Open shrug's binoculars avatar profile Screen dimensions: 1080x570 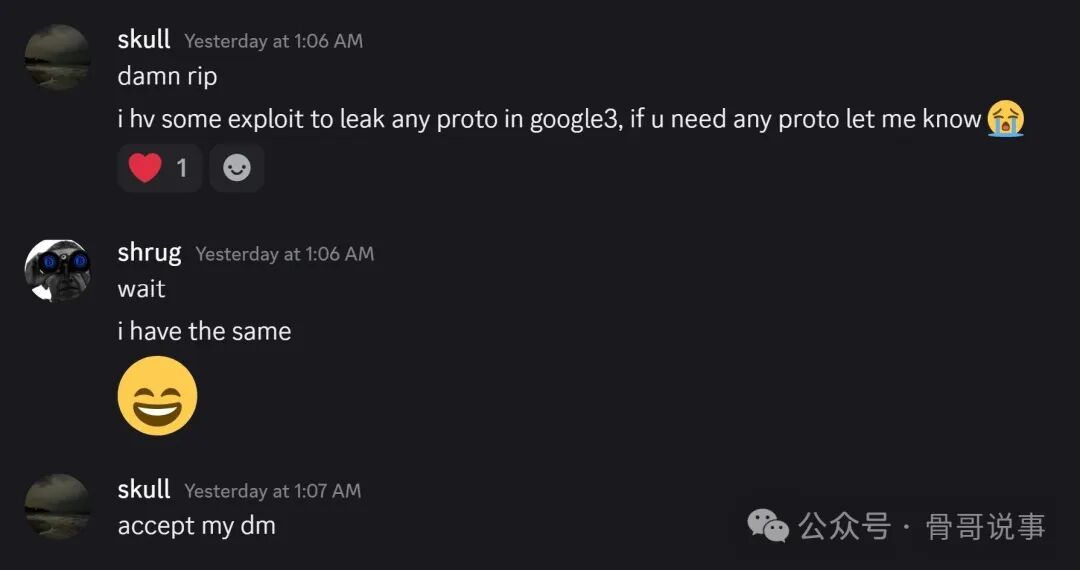(x=57, y=271)
